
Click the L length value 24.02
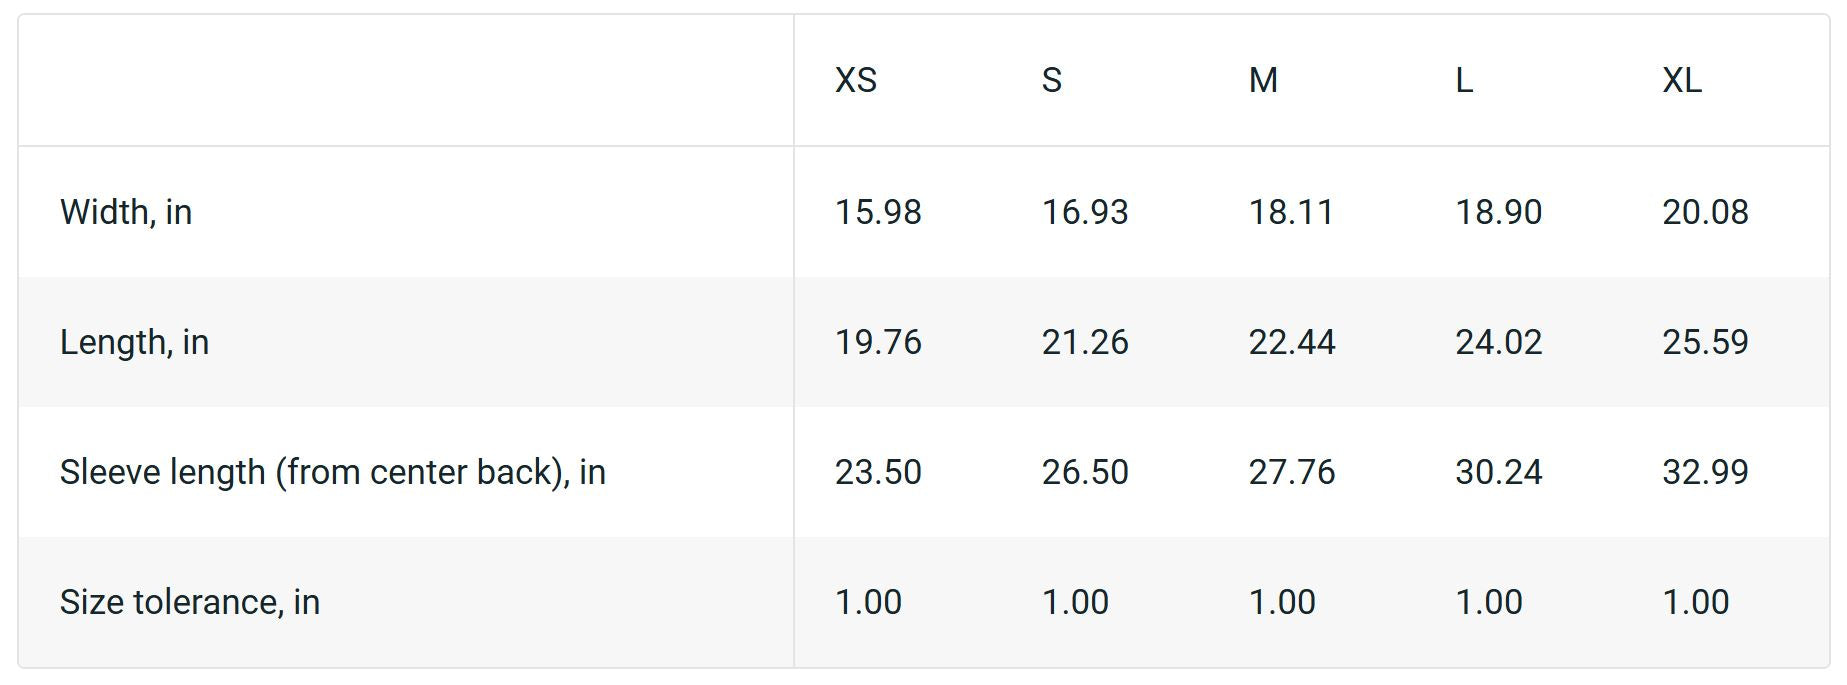pyautogui.click(x=1498, y=342)
